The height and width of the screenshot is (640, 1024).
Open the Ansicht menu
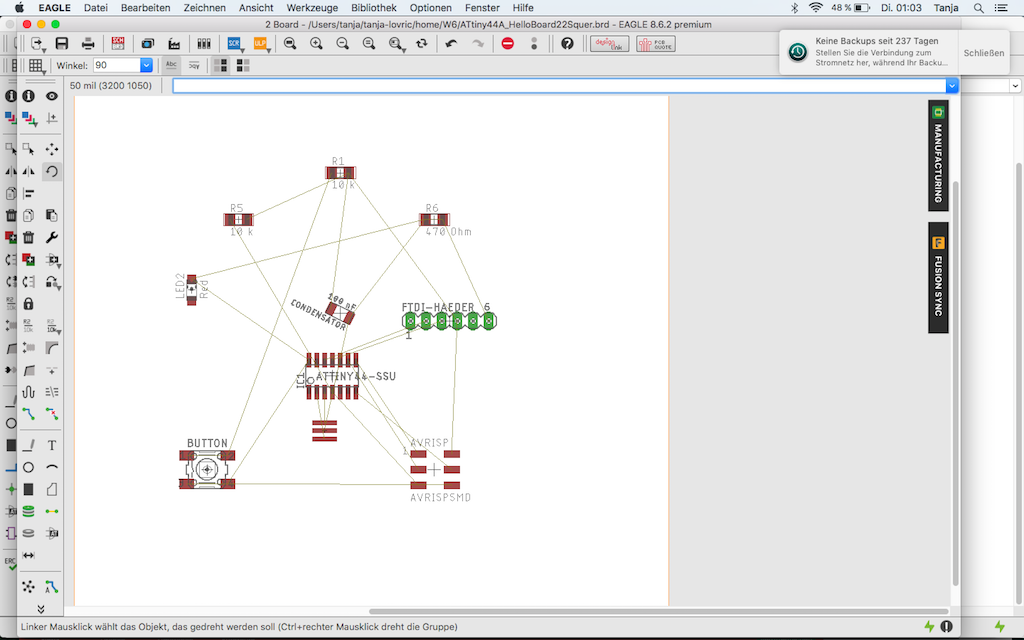click(x=256, y=8)
